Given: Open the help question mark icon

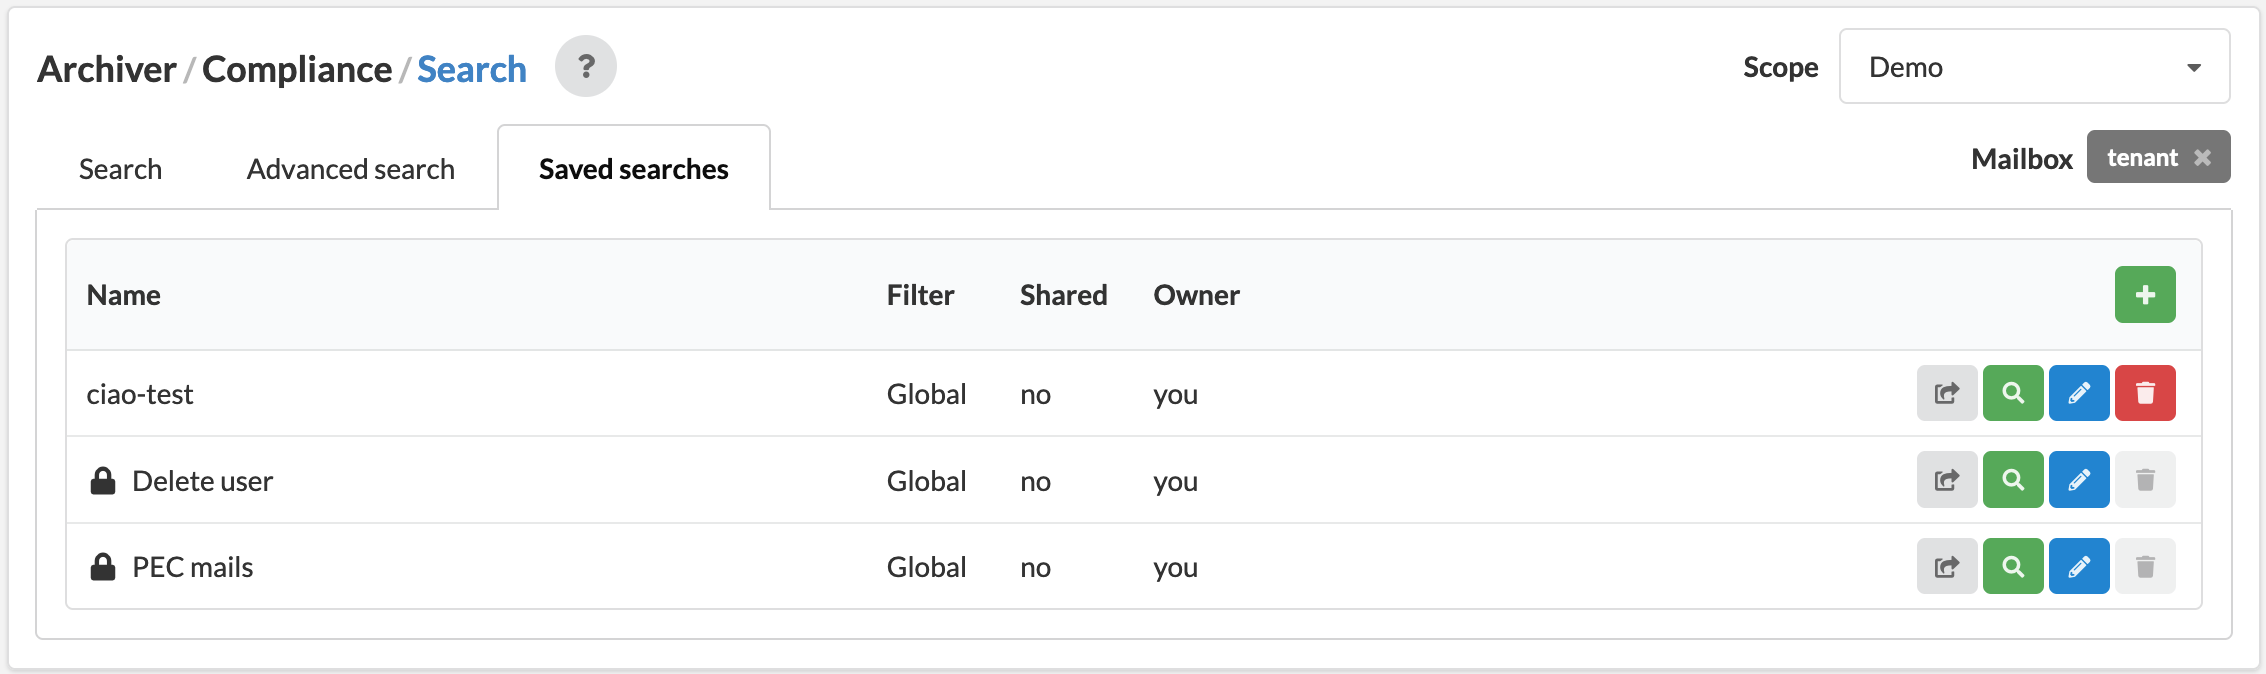Looking at the screenshot, I should [586, 66].
